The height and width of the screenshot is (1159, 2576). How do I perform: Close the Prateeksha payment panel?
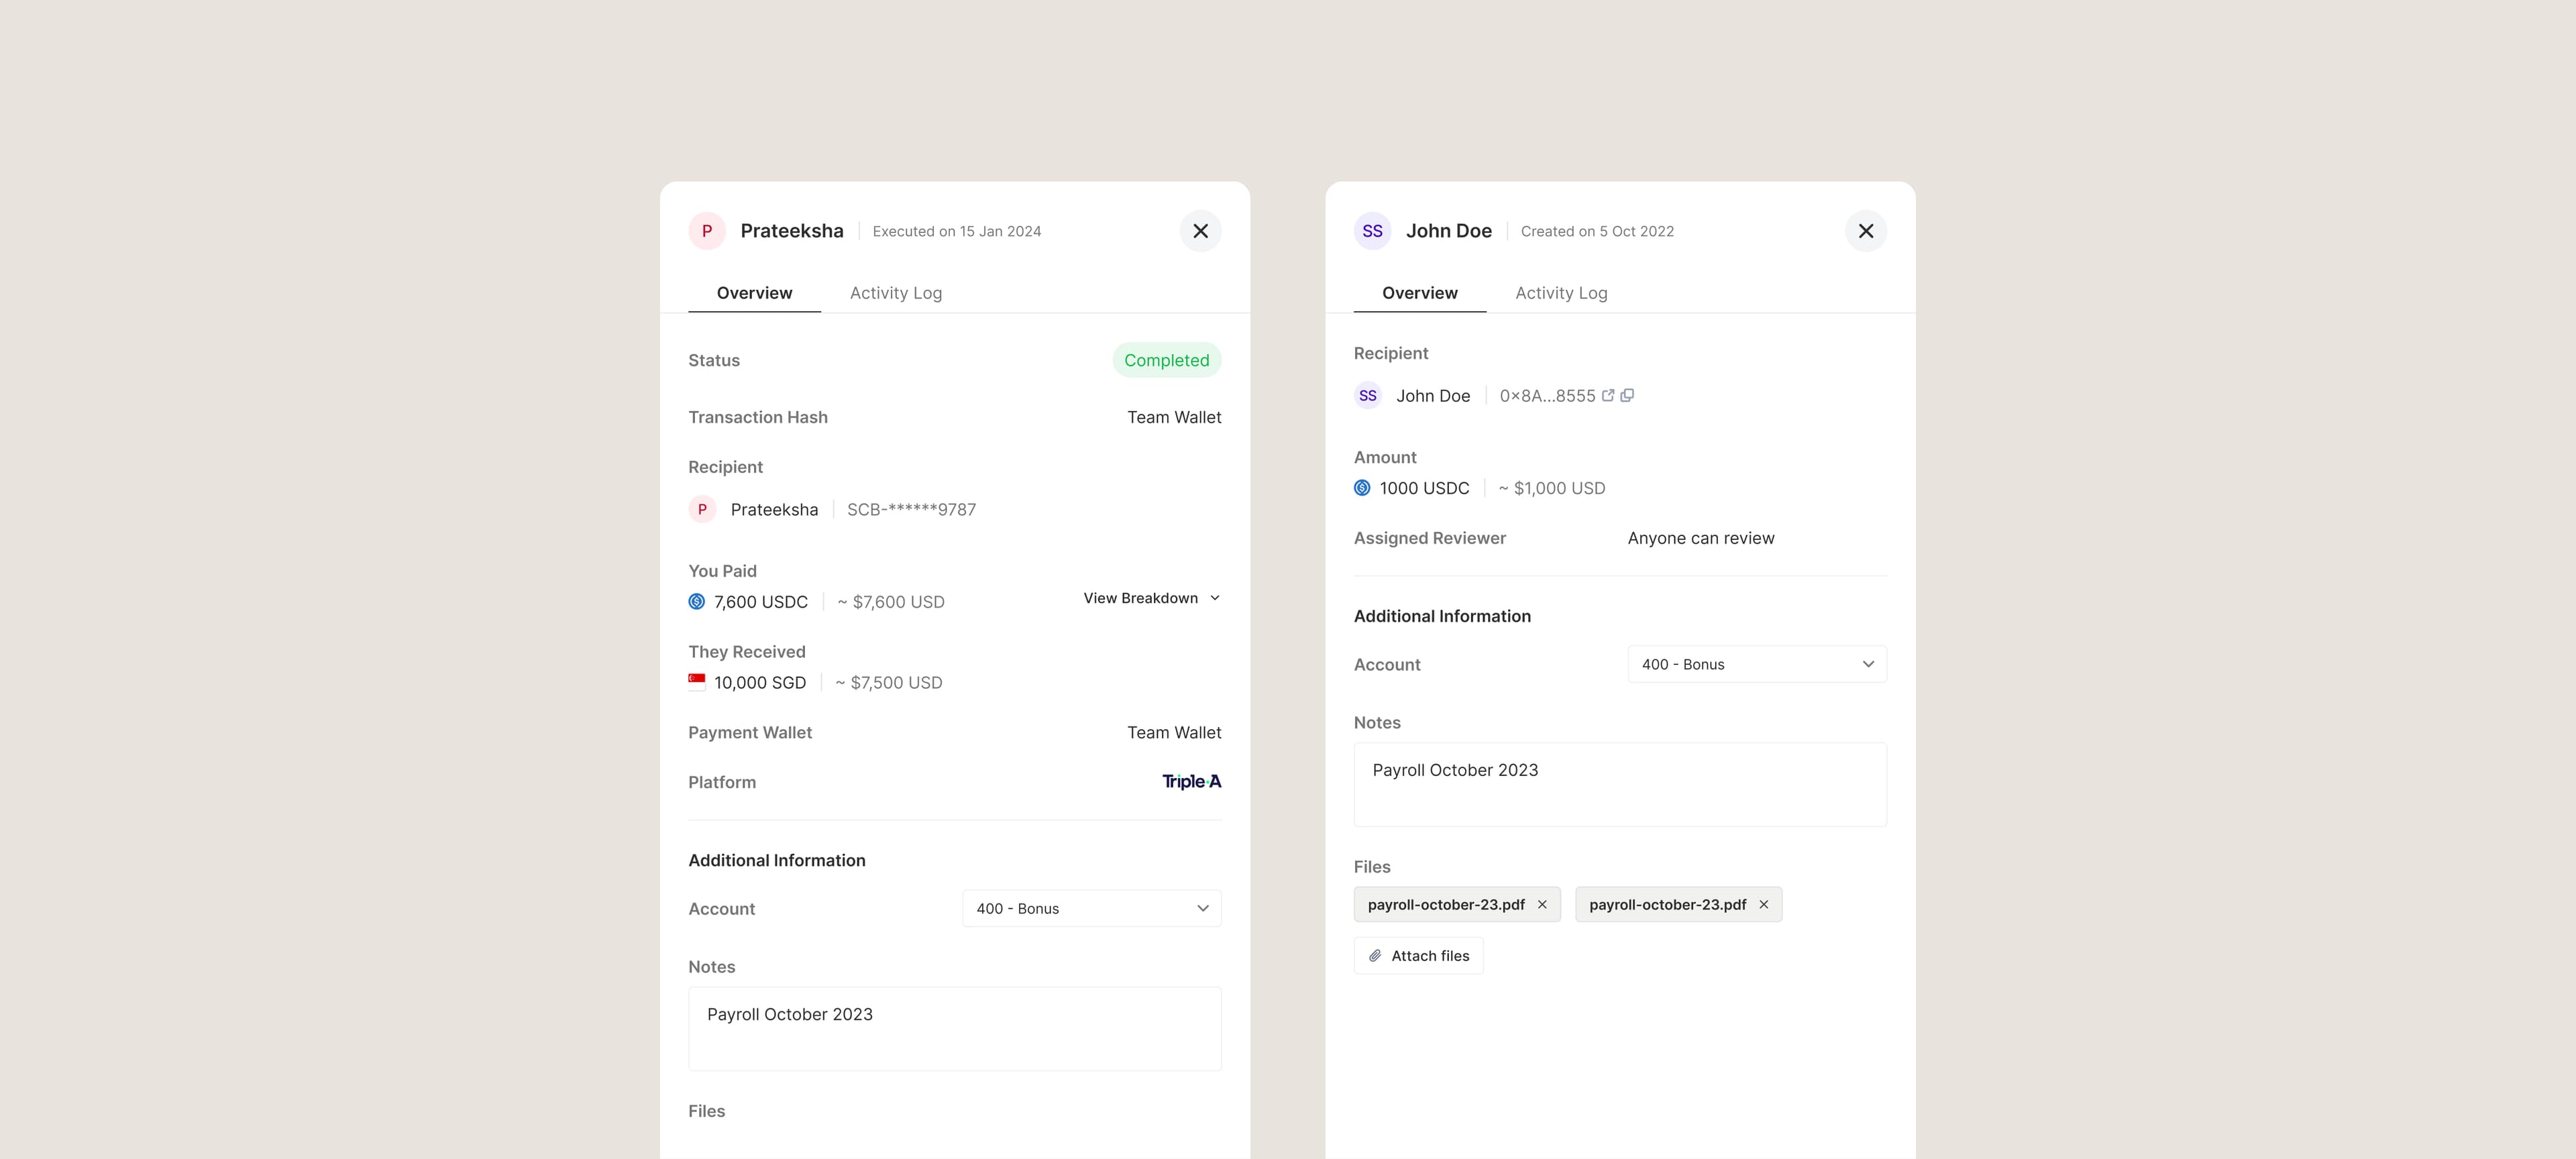coord(1200,231)
